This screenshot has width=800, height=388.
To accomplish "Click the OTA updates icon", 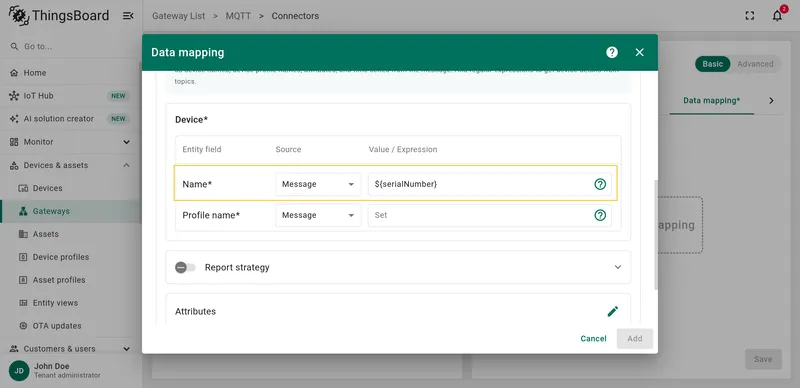I will click(23, 326).
